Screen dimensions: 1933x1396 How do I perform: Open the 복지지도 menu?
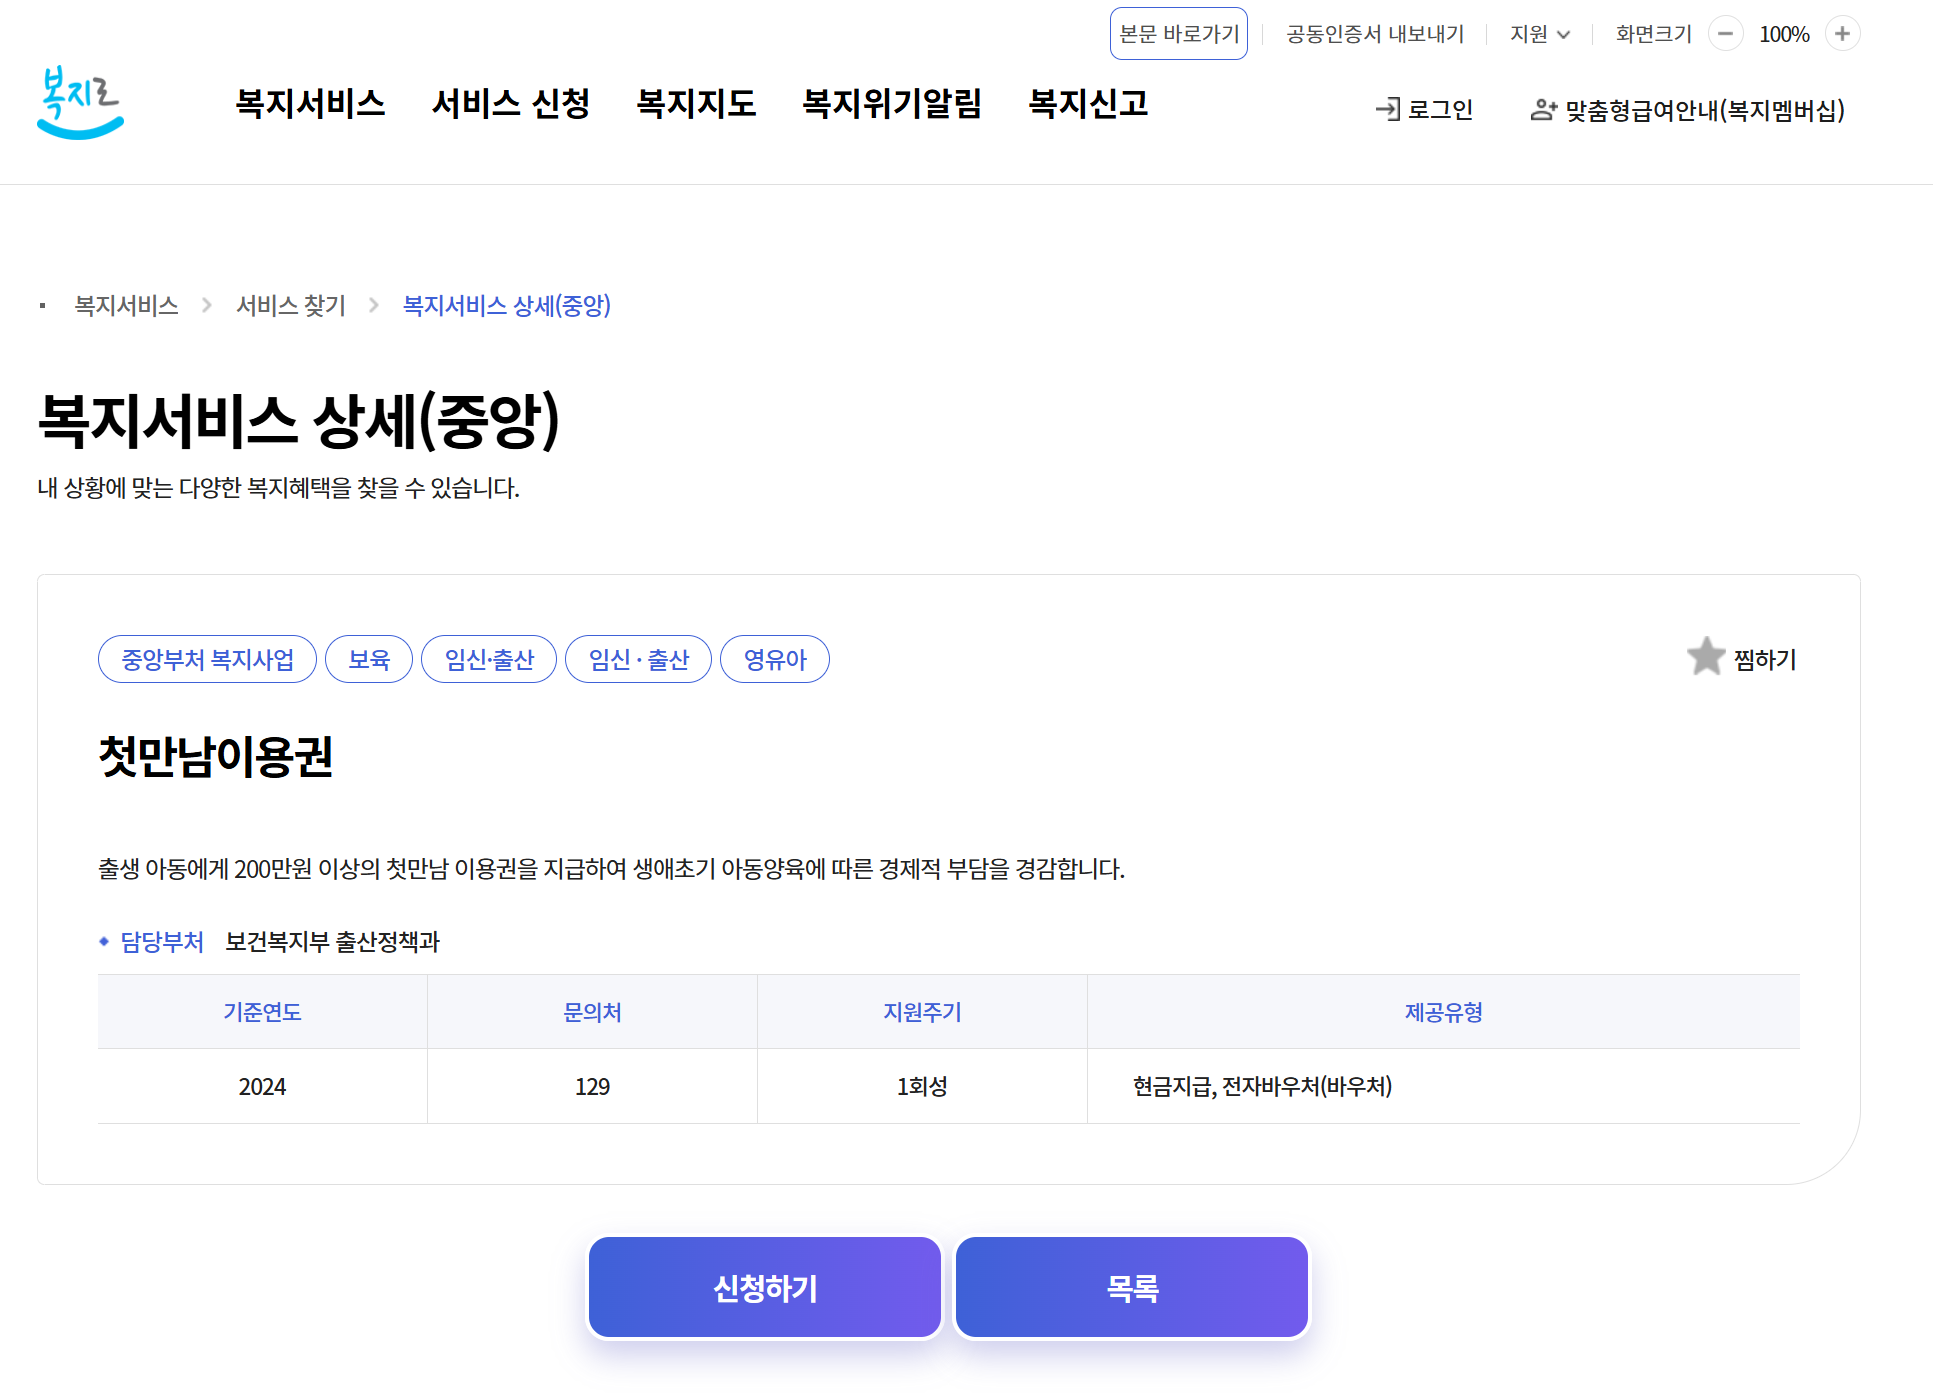[696, 104]
